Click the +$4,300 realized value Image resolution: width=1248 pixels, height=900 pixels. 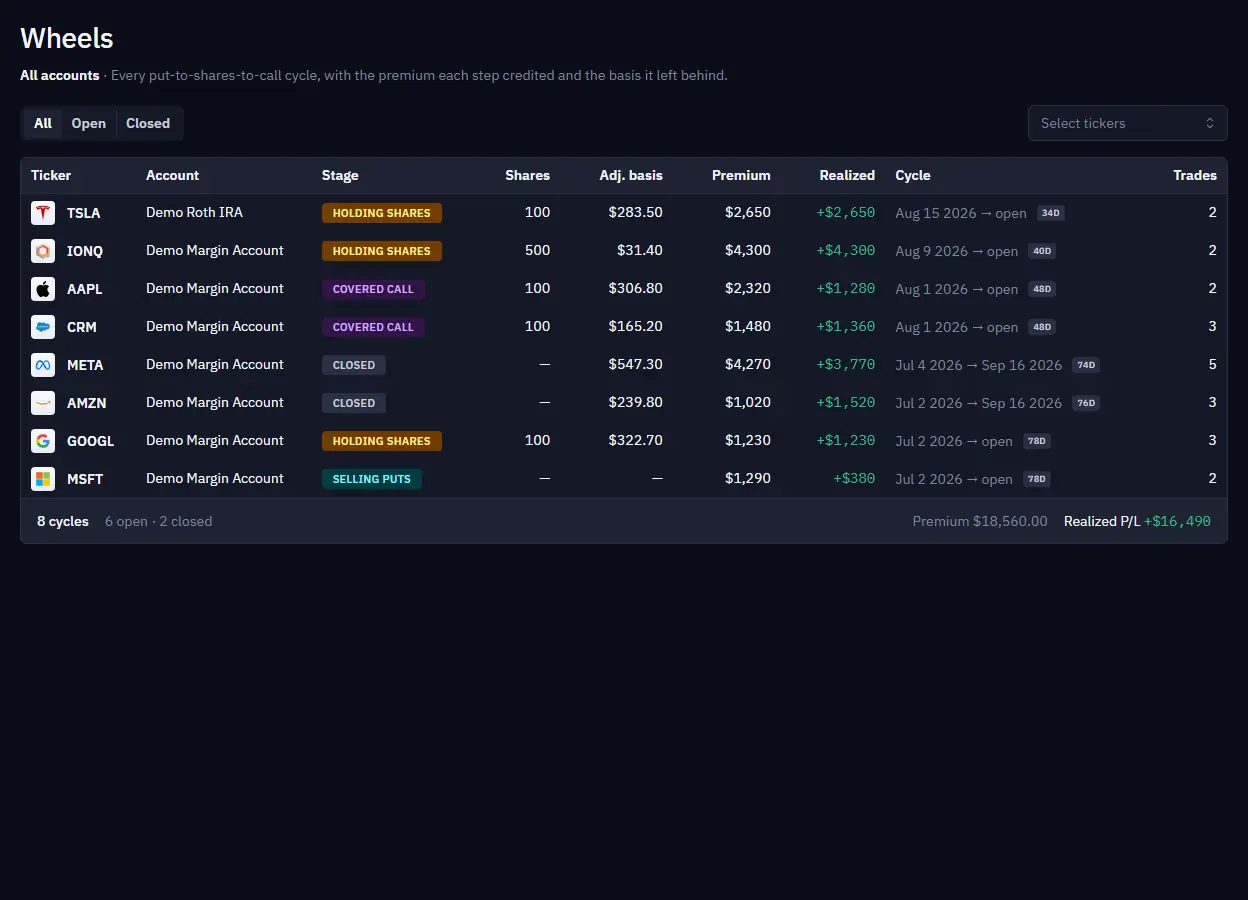(846, 251)
